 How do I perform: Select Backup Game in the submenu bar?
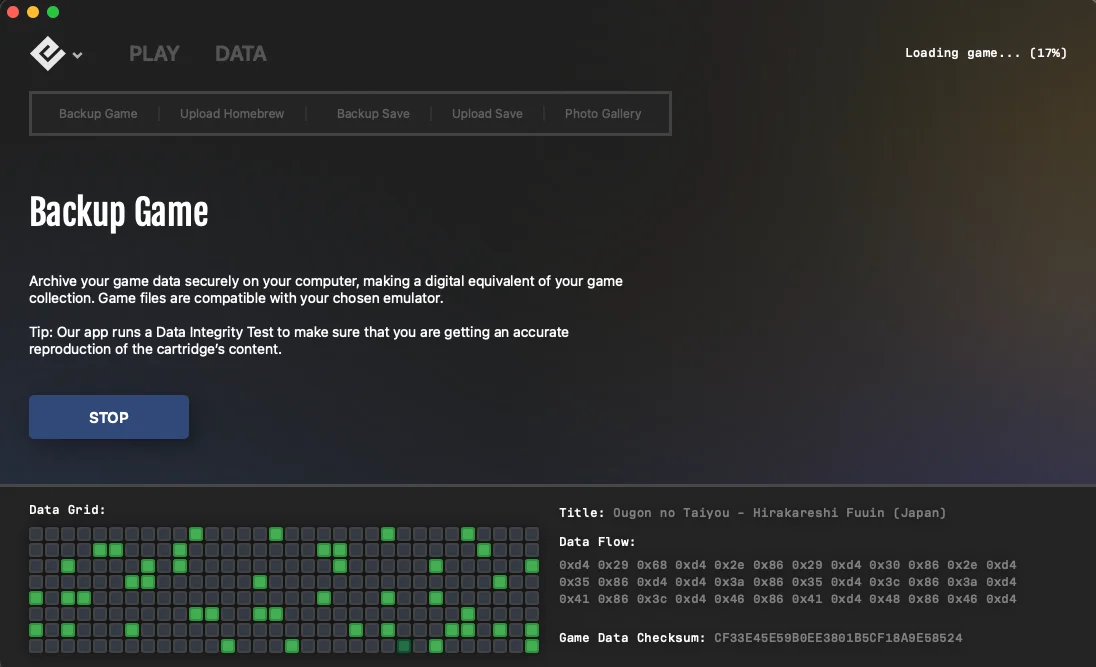(x=98, y=114)
